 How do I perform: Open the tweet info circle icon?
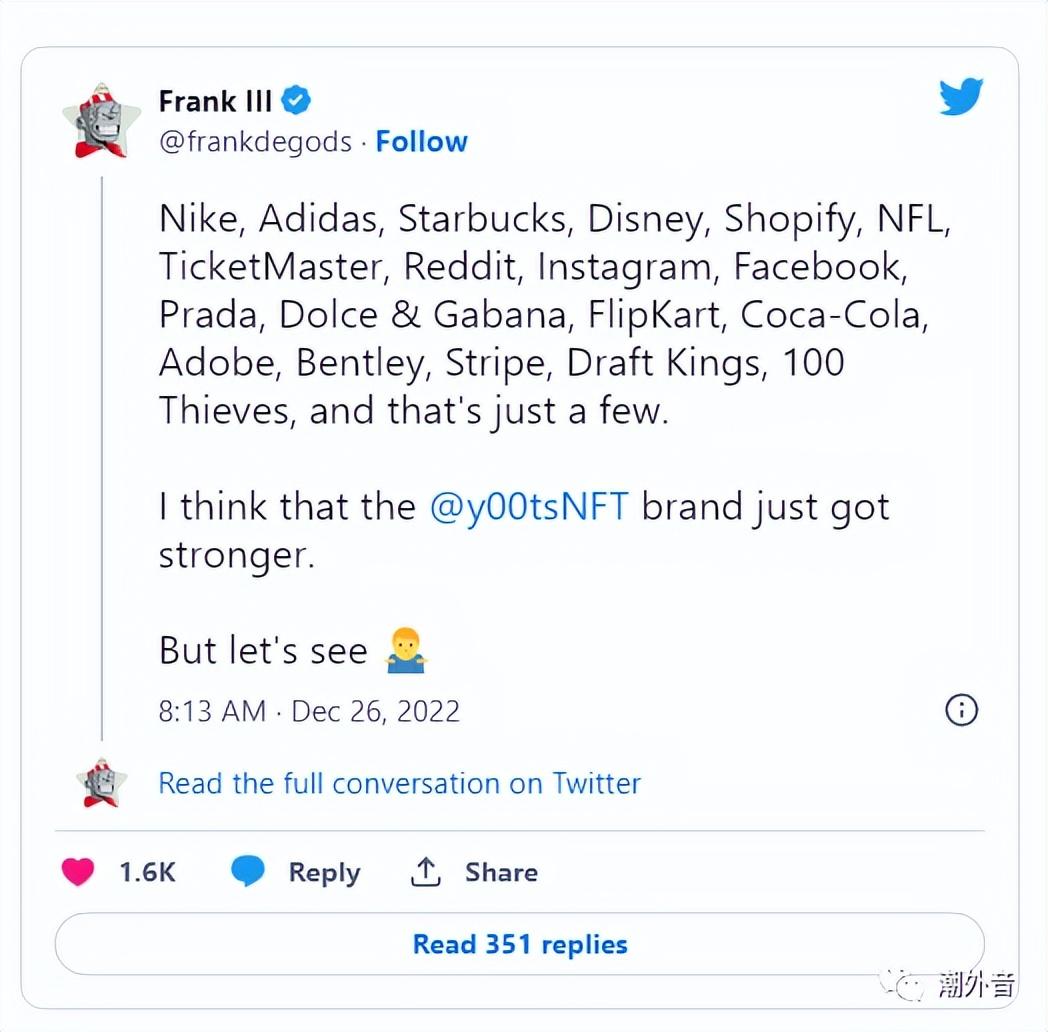[x=961, y=709]
